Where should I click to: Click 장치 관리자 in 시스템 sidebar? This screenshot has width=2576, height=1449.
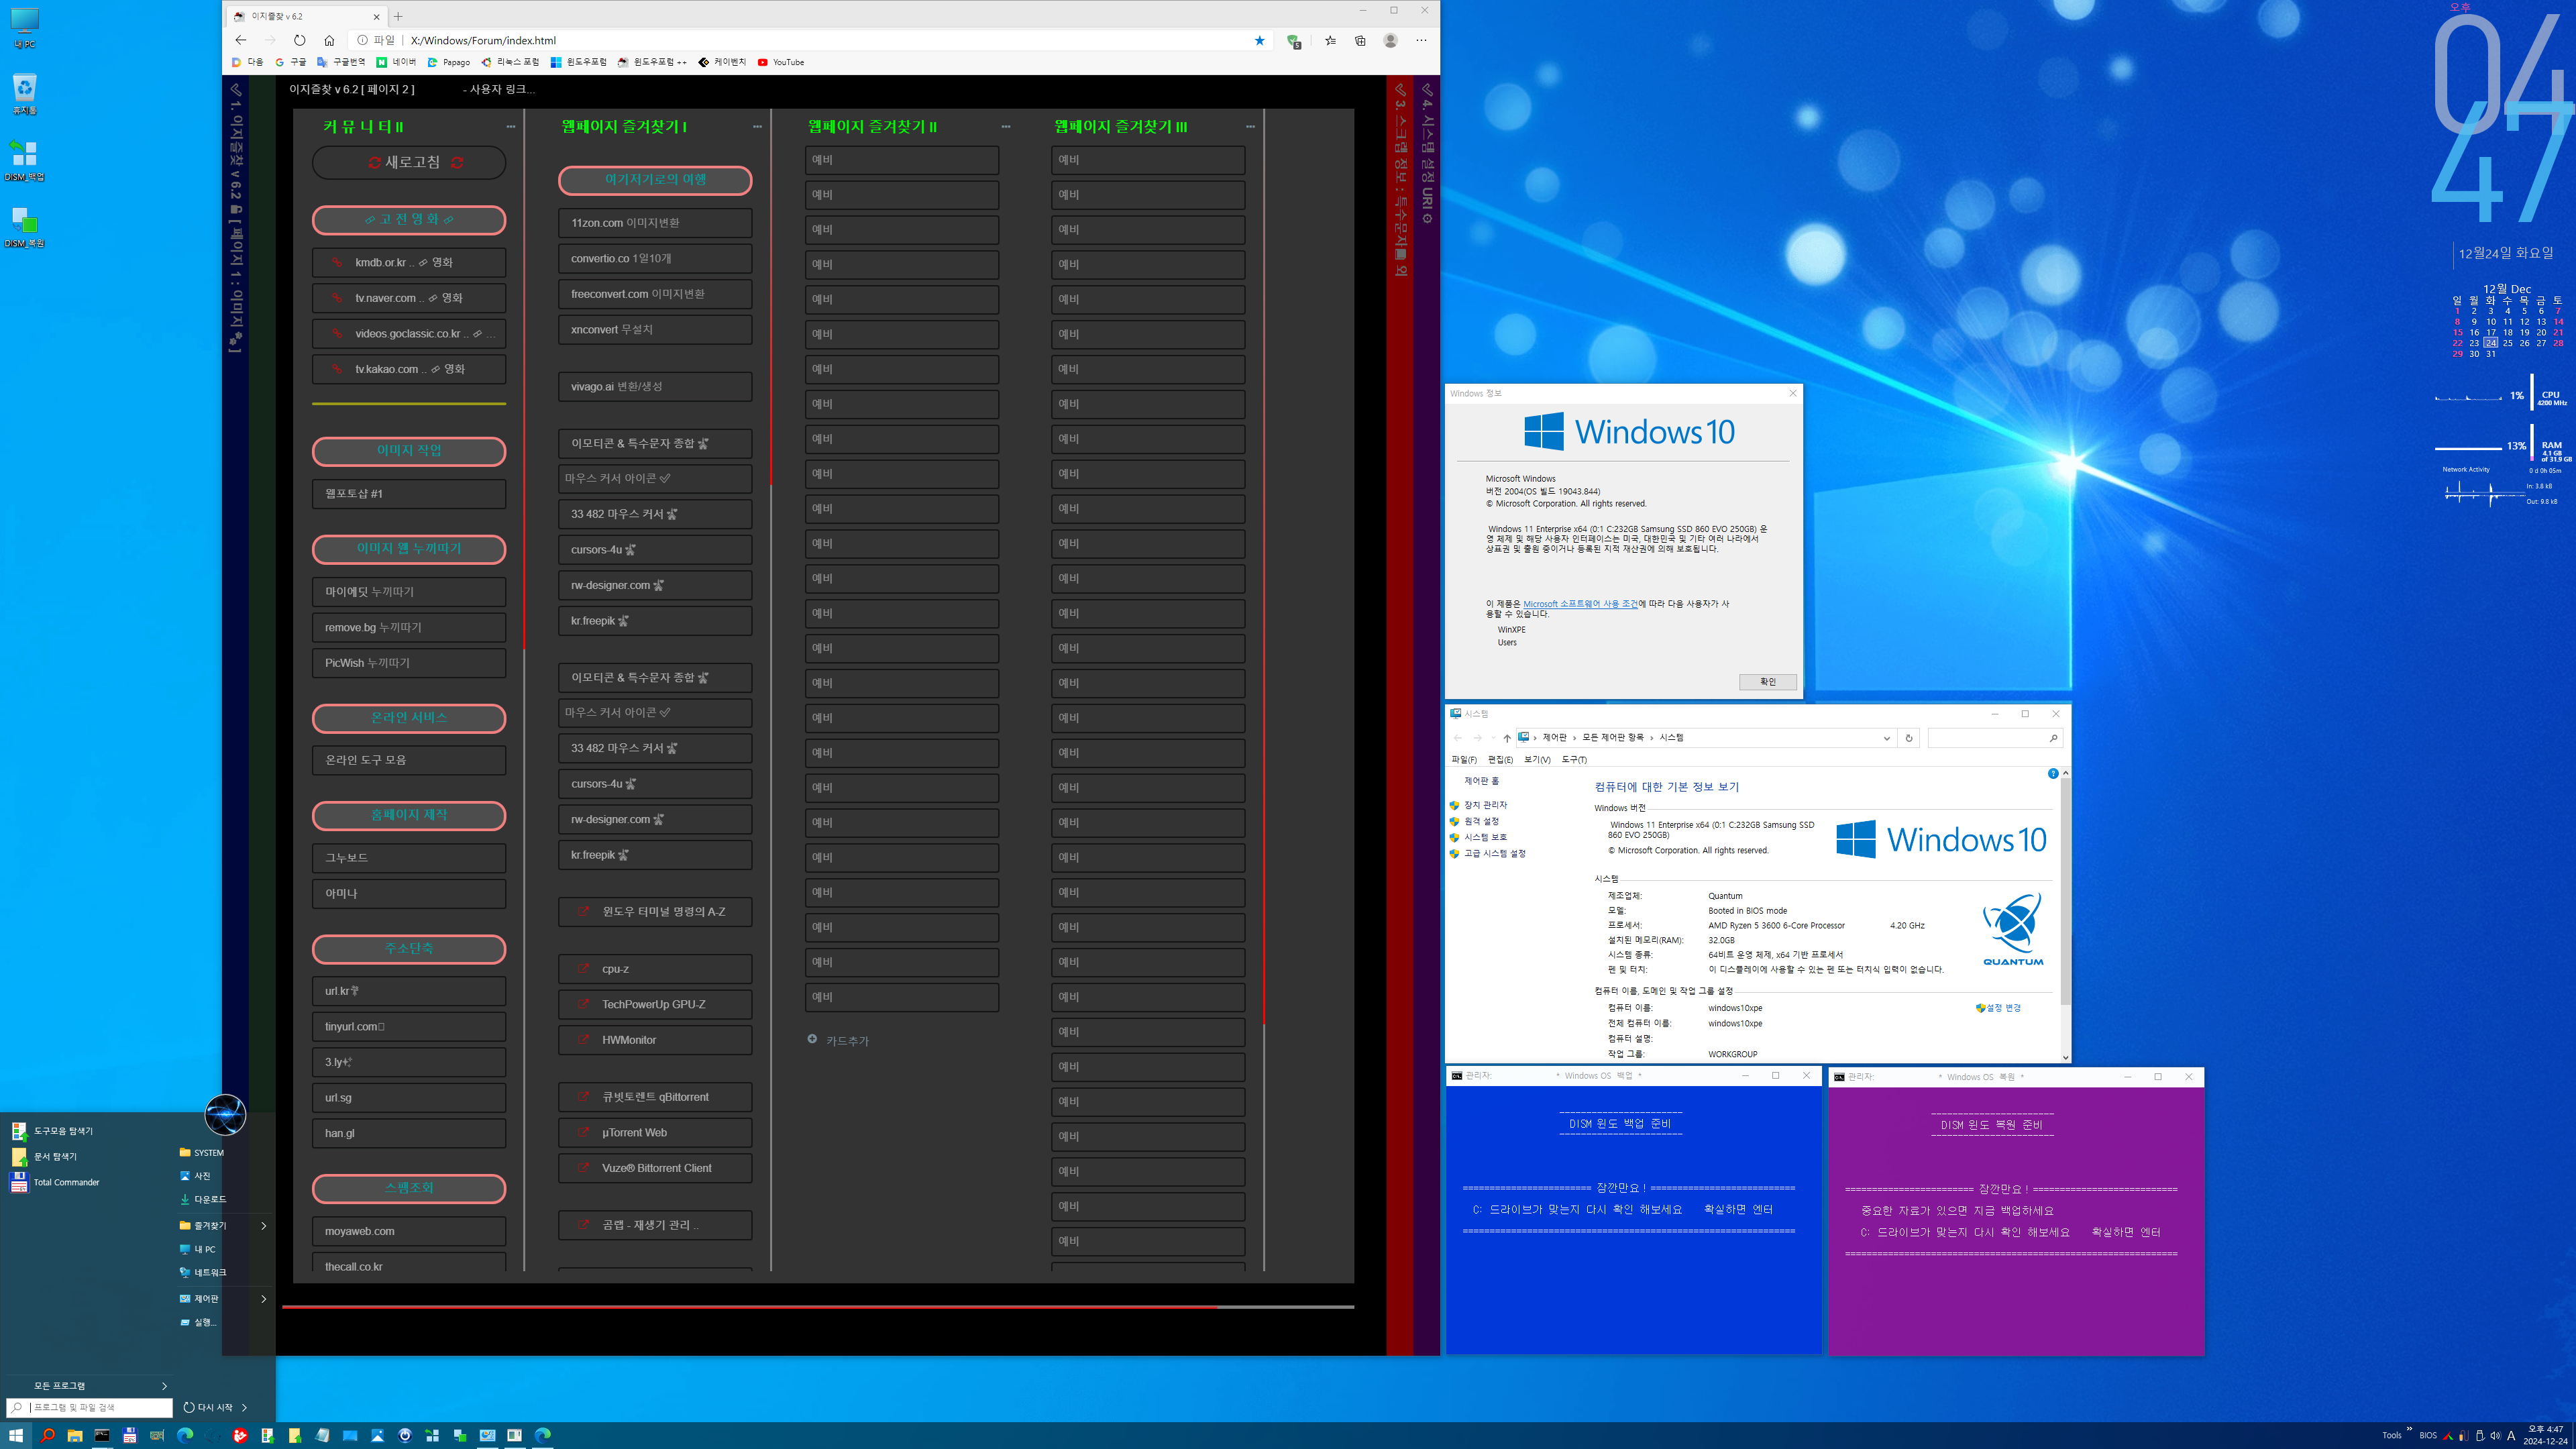click(x=1485, y=805)
